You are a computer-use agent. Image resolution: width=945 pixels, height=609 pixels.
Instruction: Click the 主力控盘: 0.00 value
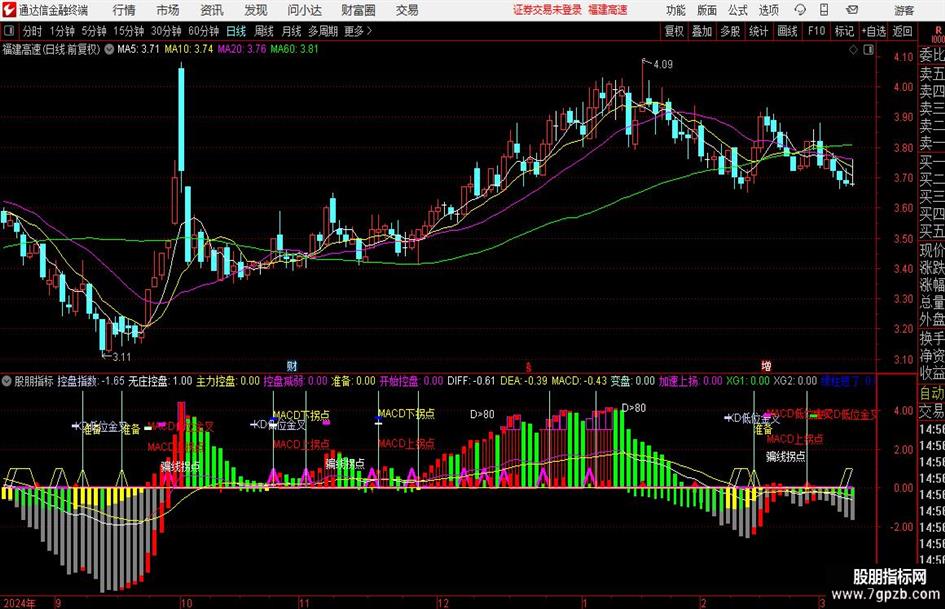point(228,381)
